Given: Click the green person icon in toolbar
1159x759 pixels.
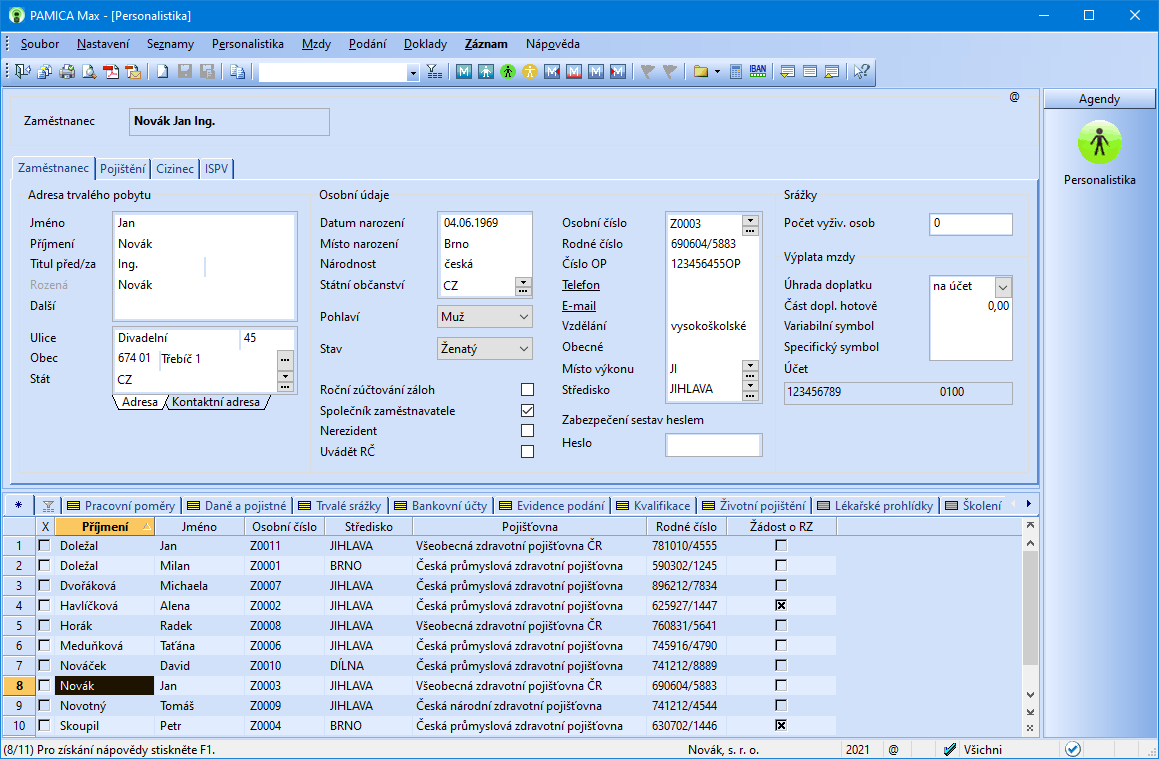Looking at the screenshot, I should click(508, 72).
